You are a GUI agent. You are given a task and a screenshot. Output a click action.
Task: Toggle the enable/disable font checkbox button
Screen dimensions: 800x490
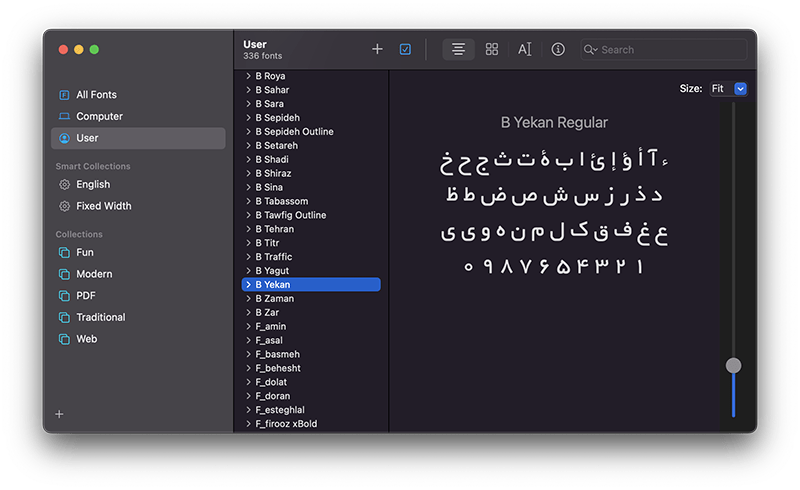click(x=405, y=49)
